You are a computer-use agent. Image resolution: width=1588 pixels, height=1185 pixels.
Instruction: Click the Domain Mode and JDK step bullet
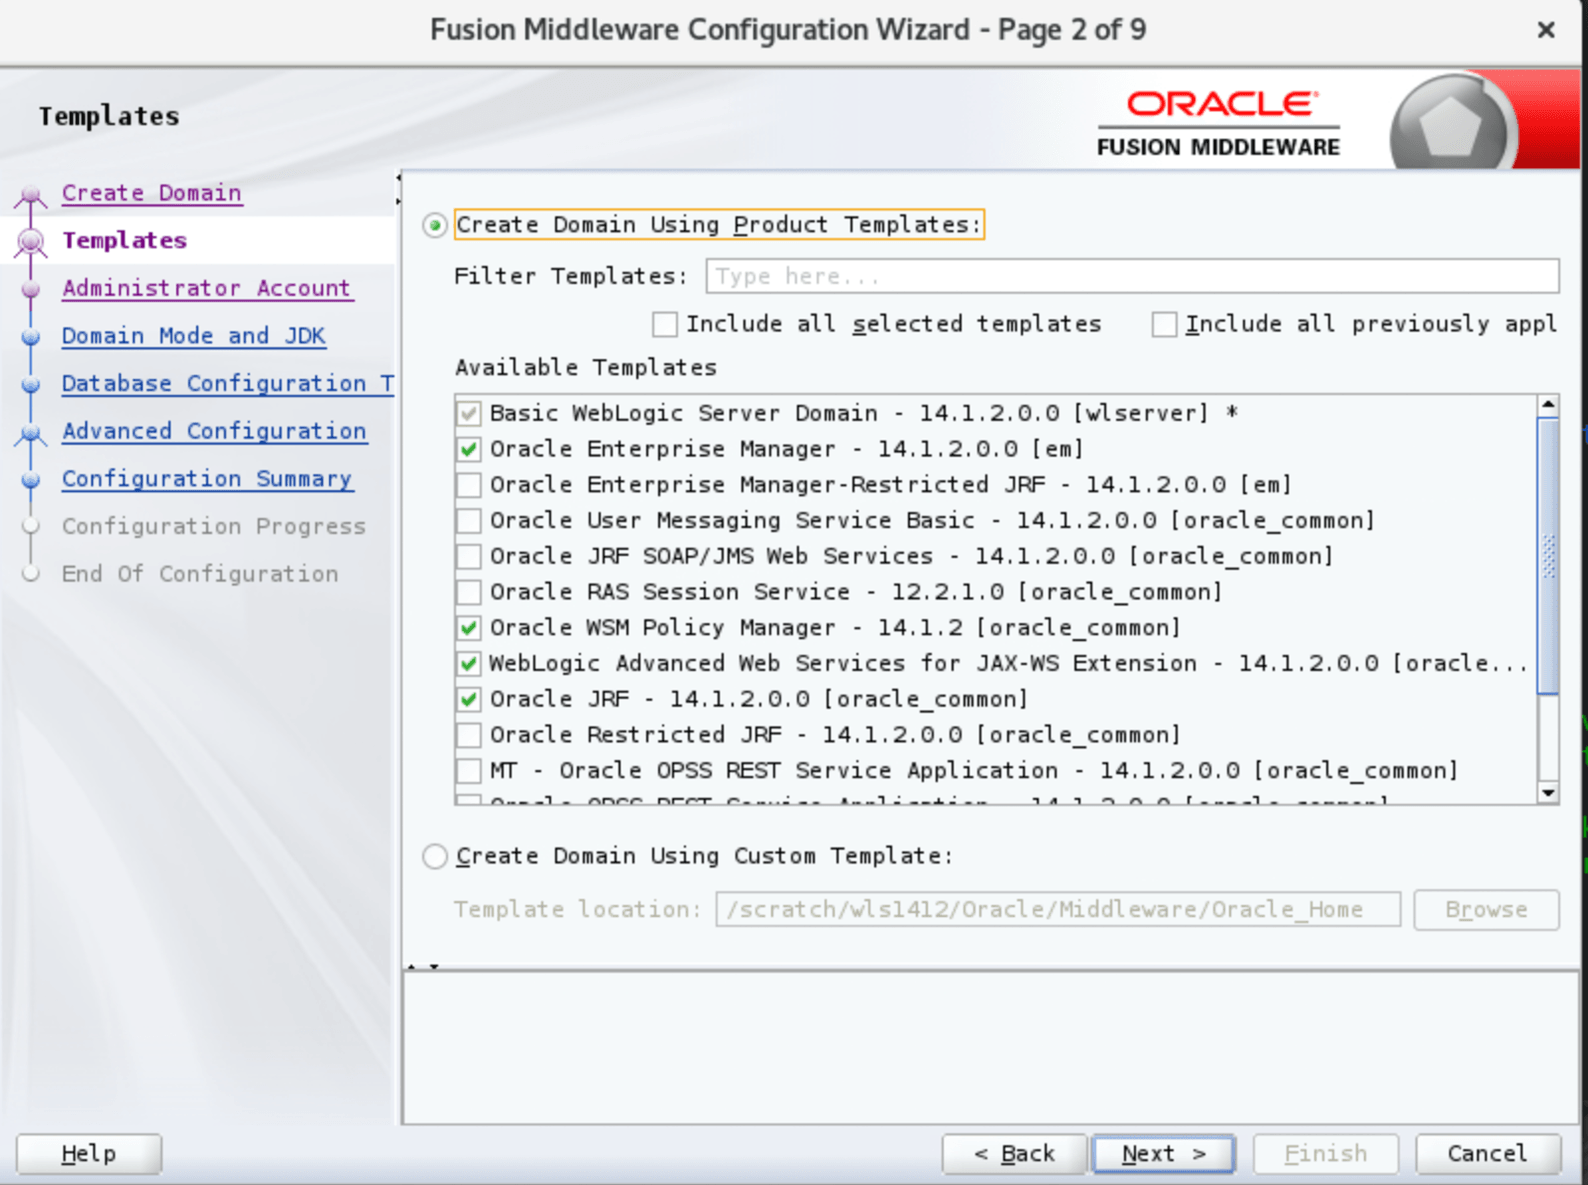point(31,337)
